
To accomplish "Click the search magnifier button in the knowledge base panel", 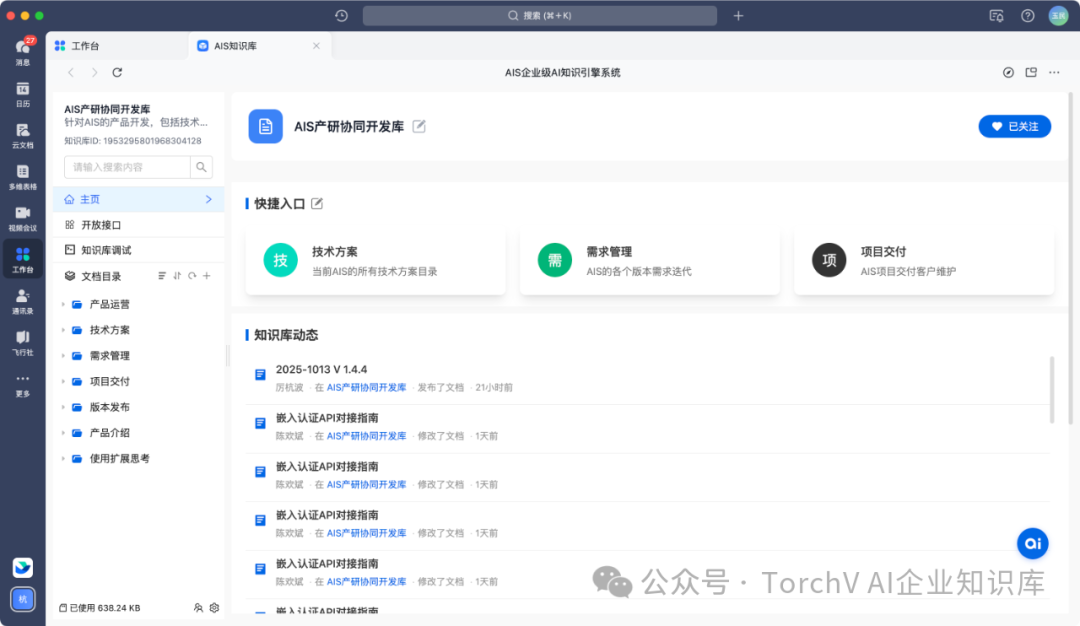I will coord(201,167).
